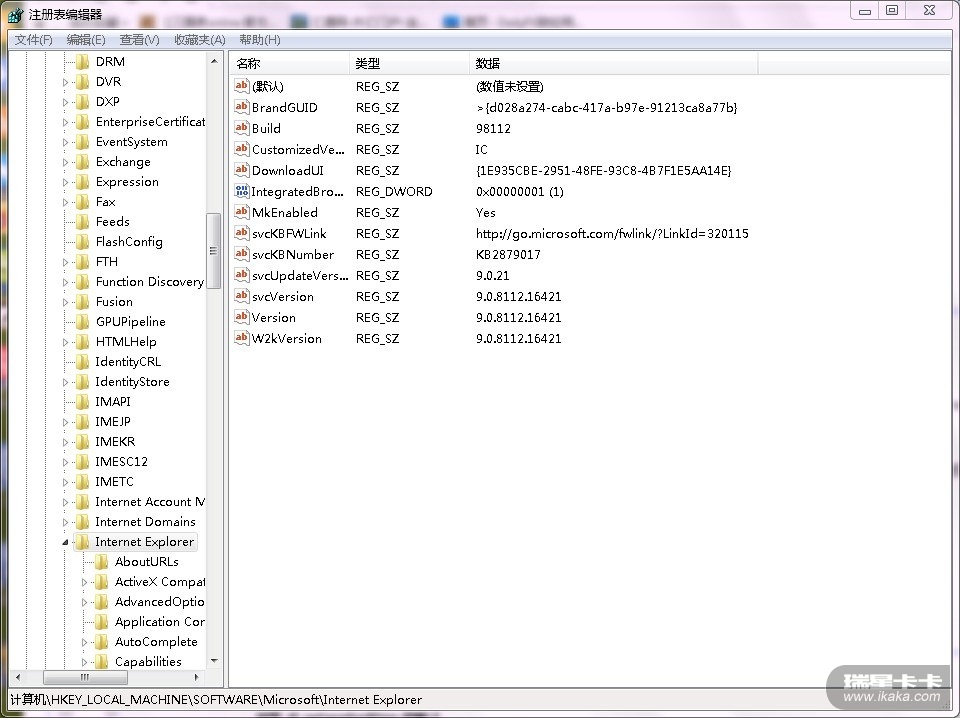Sort by the 类型 column header
The height and width of the screenshot is (718, 960).
409,63
